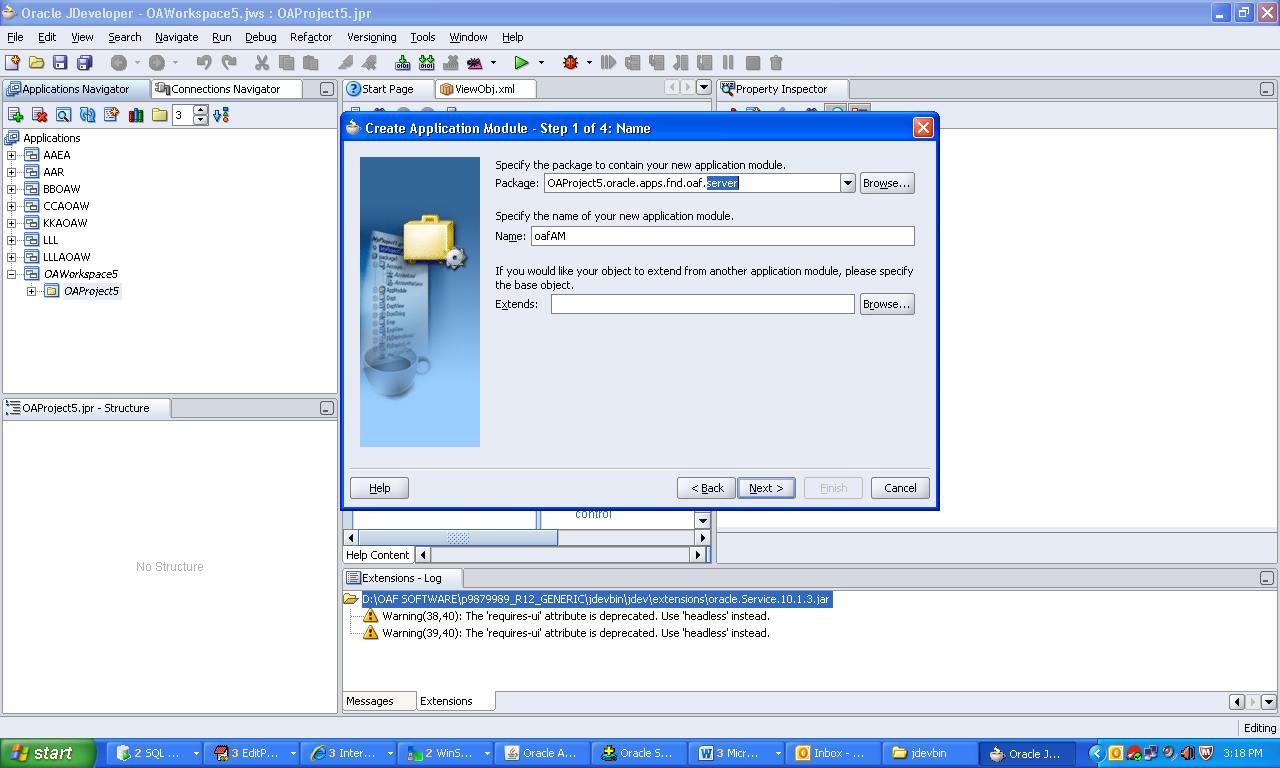Click the Debug bug icon
Viewport: 1280px width, 768px height.
click(570, 62)
